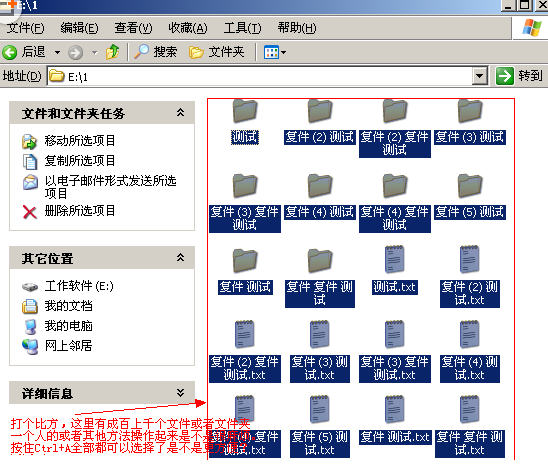Expand the 详细信息 panel

(x=180, y=393)
